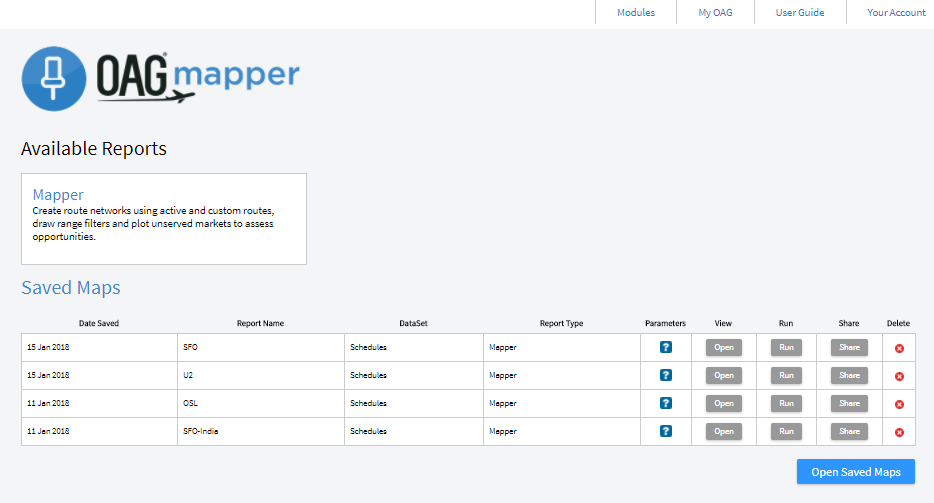Share the SFO-India saved map
Viewport: 934px width, 503px height.
849,431
